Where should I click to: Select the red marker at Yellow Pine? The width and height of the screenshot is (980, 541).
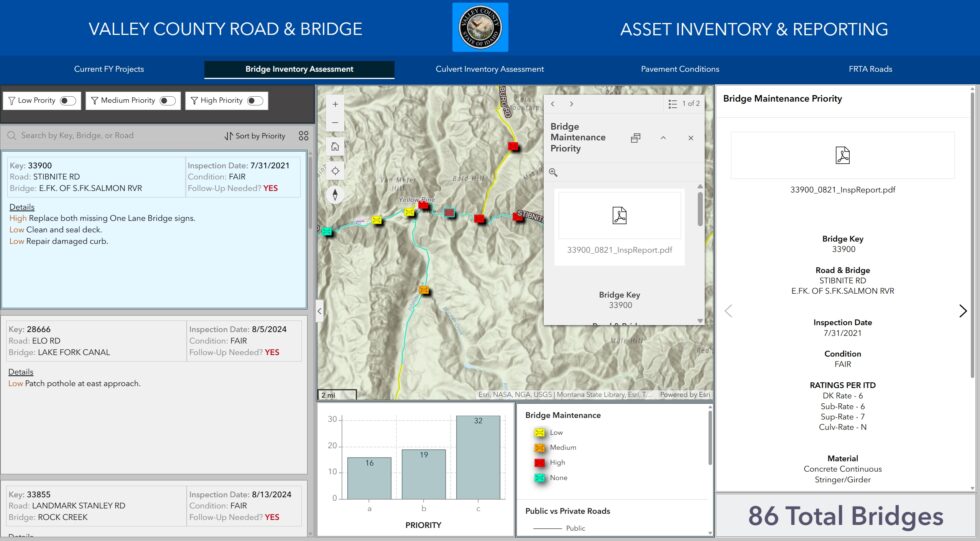(x=424, y=206)
